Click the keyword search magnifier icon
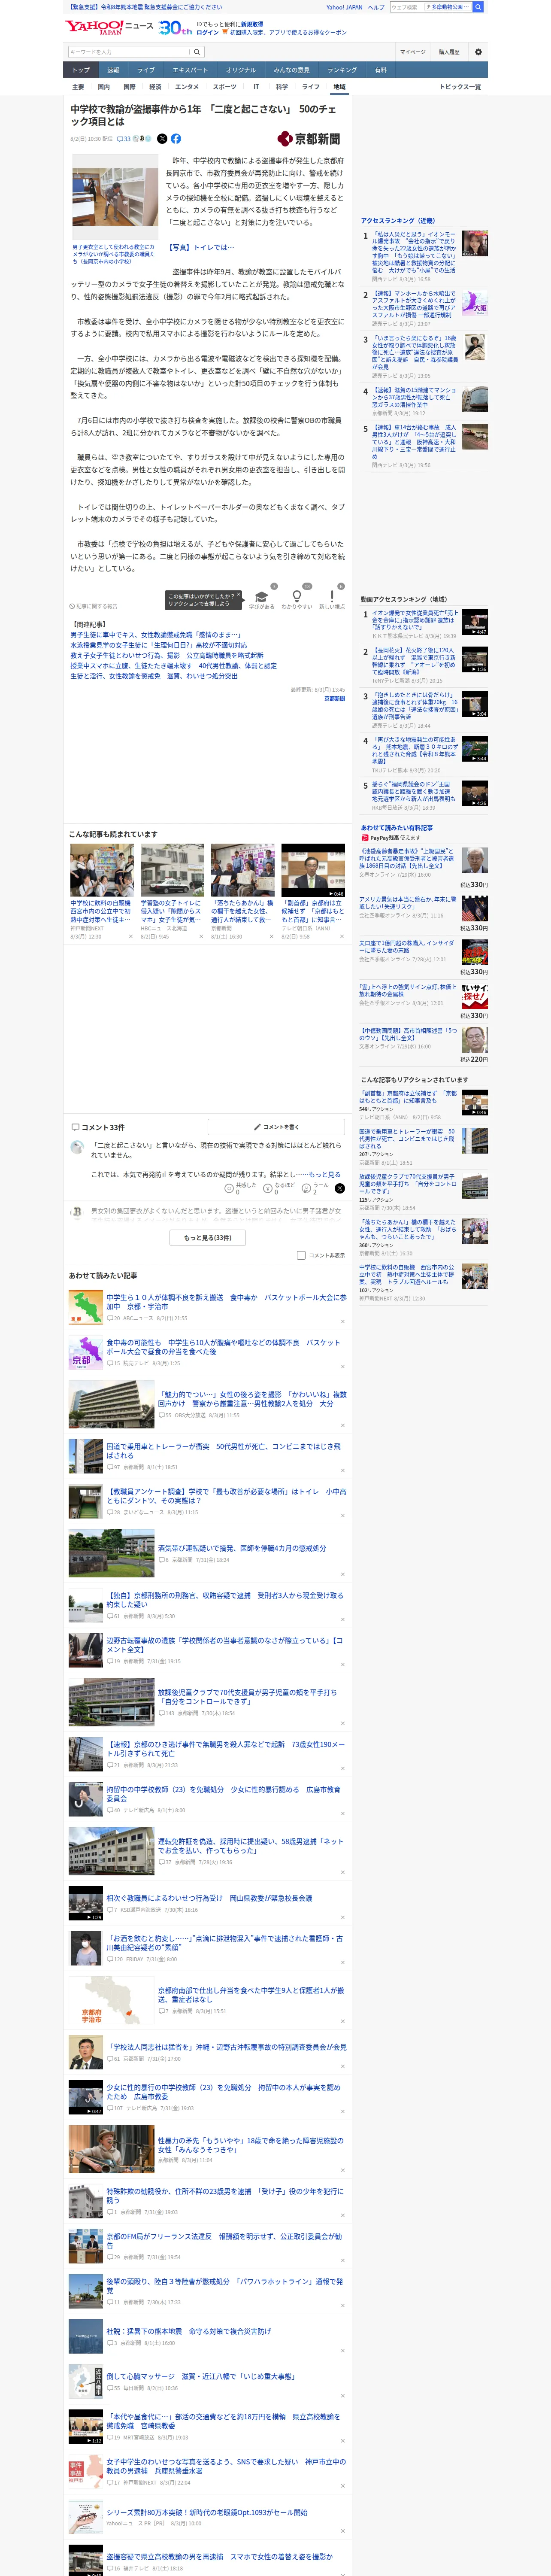This screenshot has width=551, height=2576. pyautogui.click(x=197, y=52)
